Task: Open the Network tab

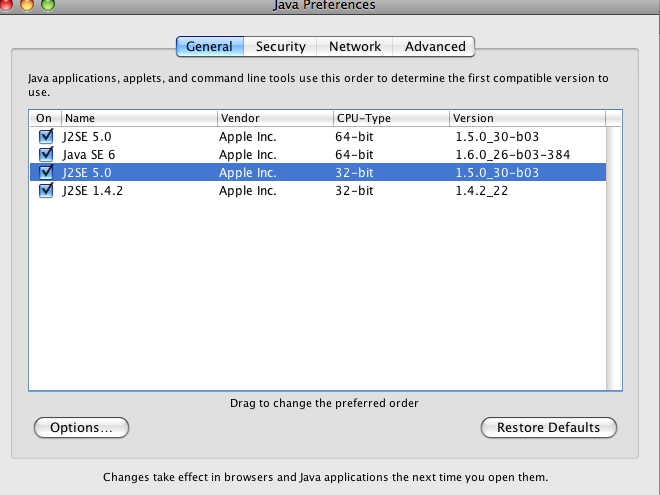Action: (355, 46)
